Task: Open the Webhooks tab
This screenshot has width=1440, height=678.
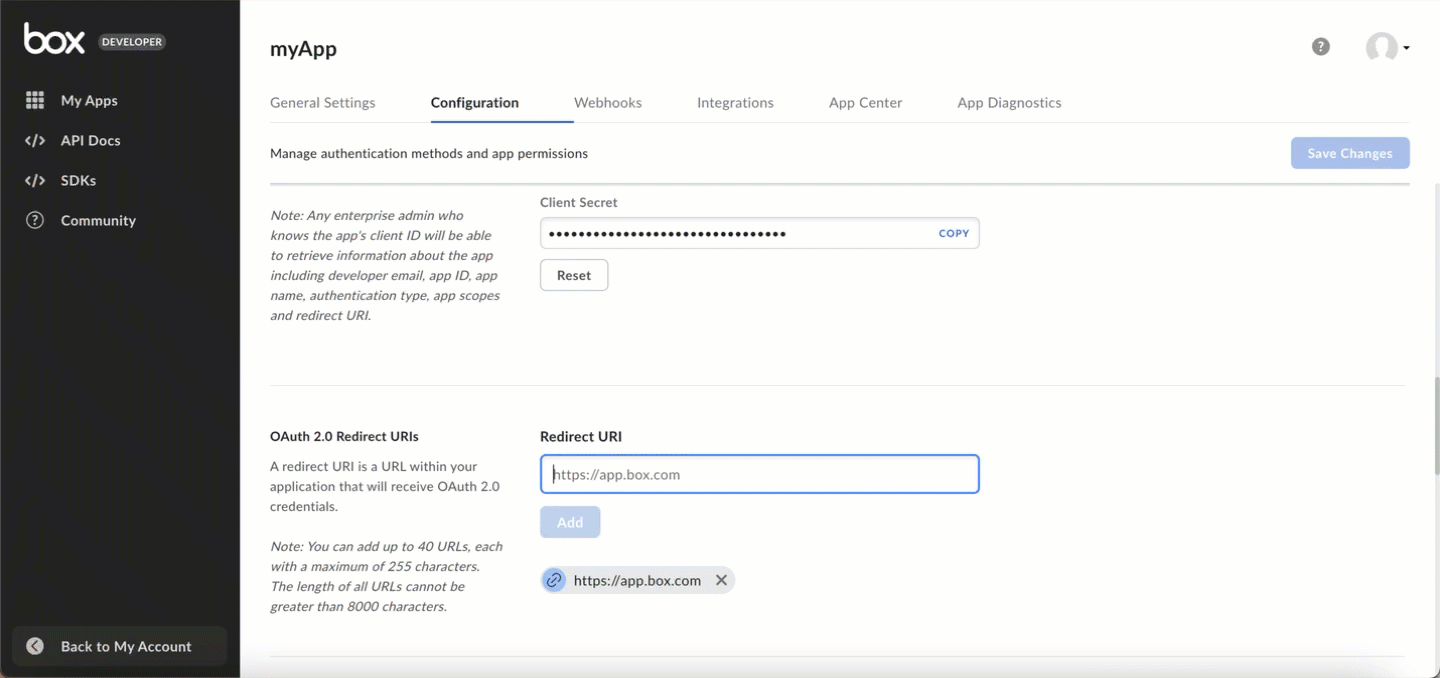Action: click(608, 102)
